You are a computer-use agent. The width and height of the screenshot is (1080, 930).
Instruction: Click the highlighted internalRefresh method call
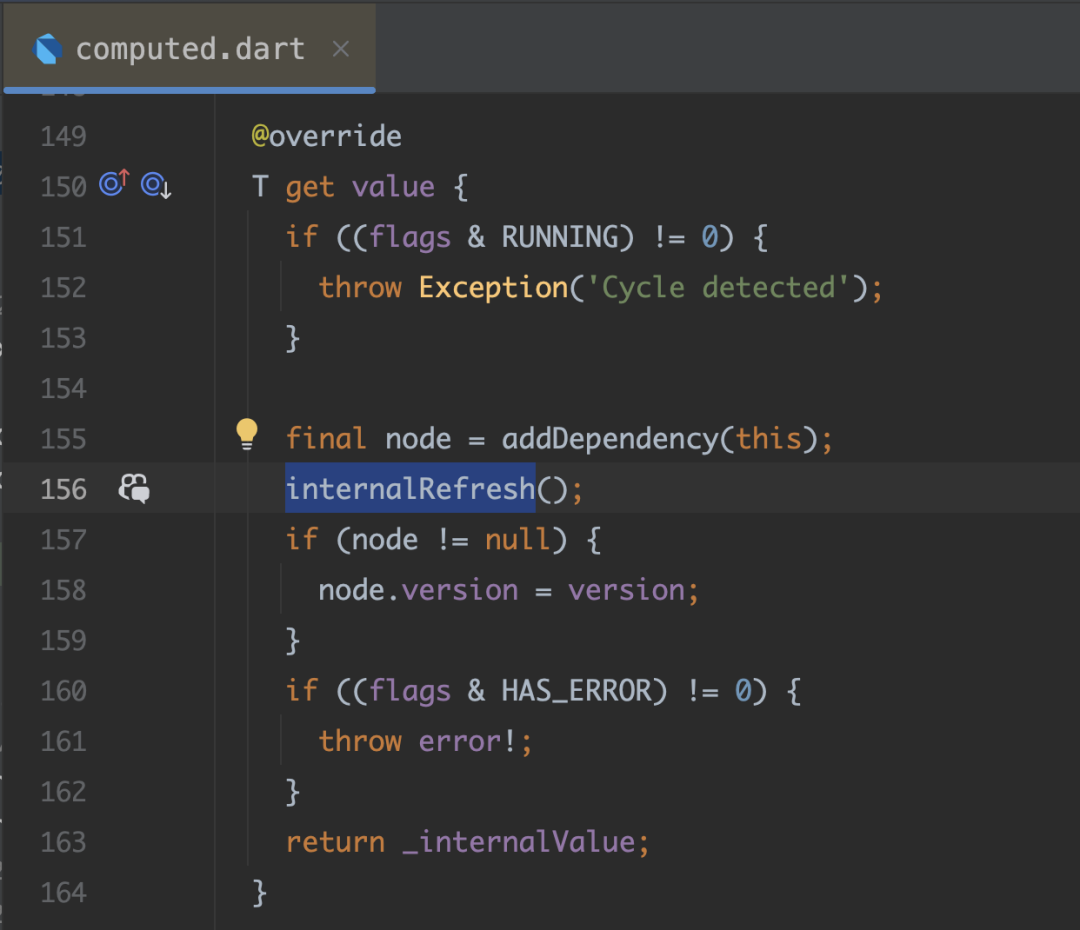pos(410,489)
